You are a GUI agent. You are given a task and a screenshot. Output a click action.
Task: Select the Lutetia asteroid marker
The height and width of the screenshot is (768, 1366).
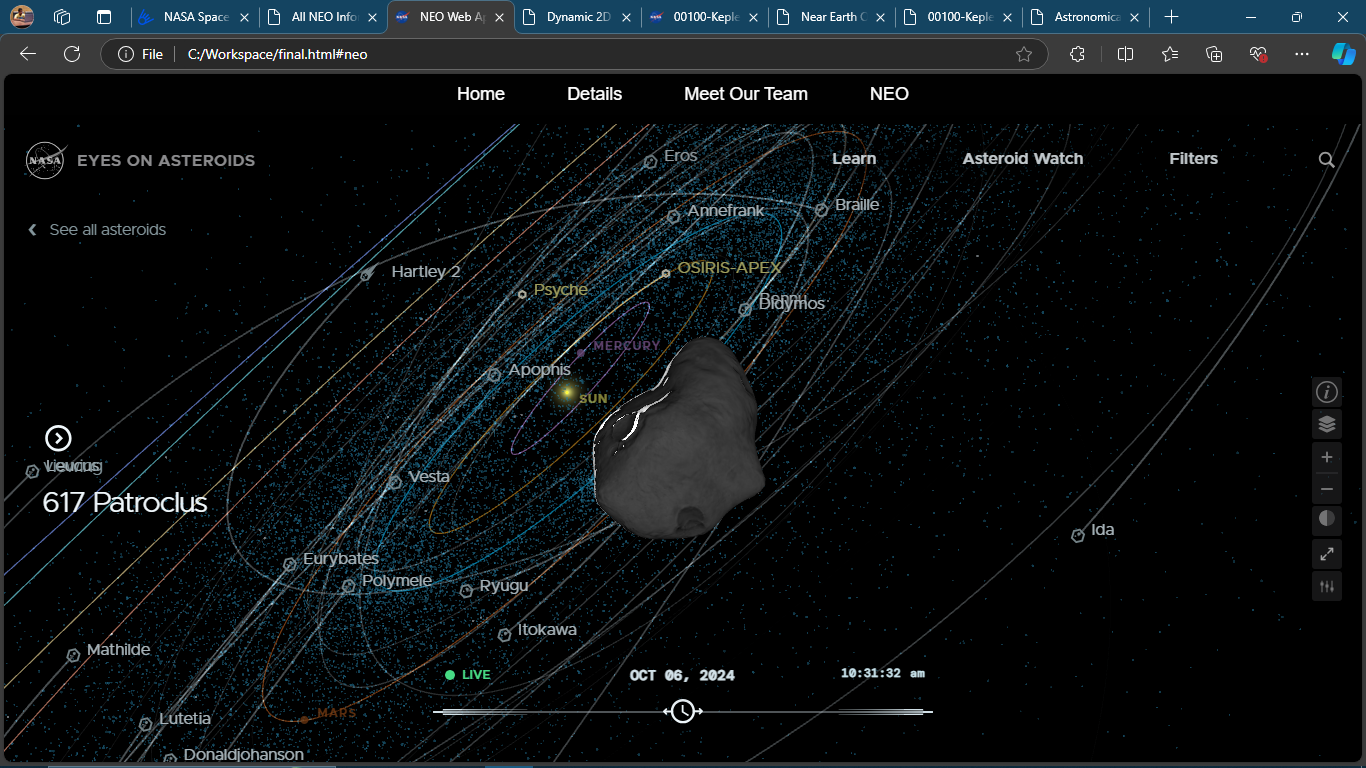(x=145, y=724)
